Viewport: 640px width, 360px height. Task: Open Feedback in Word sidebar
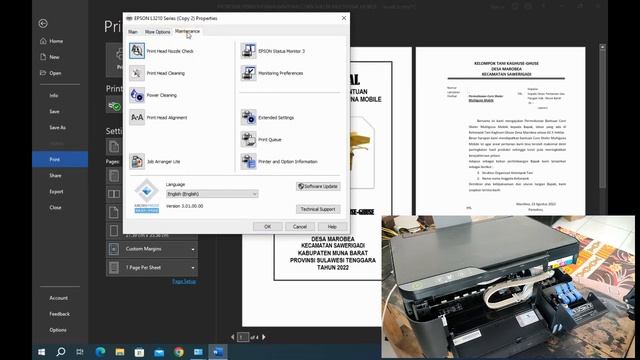[x=60, y=313]
